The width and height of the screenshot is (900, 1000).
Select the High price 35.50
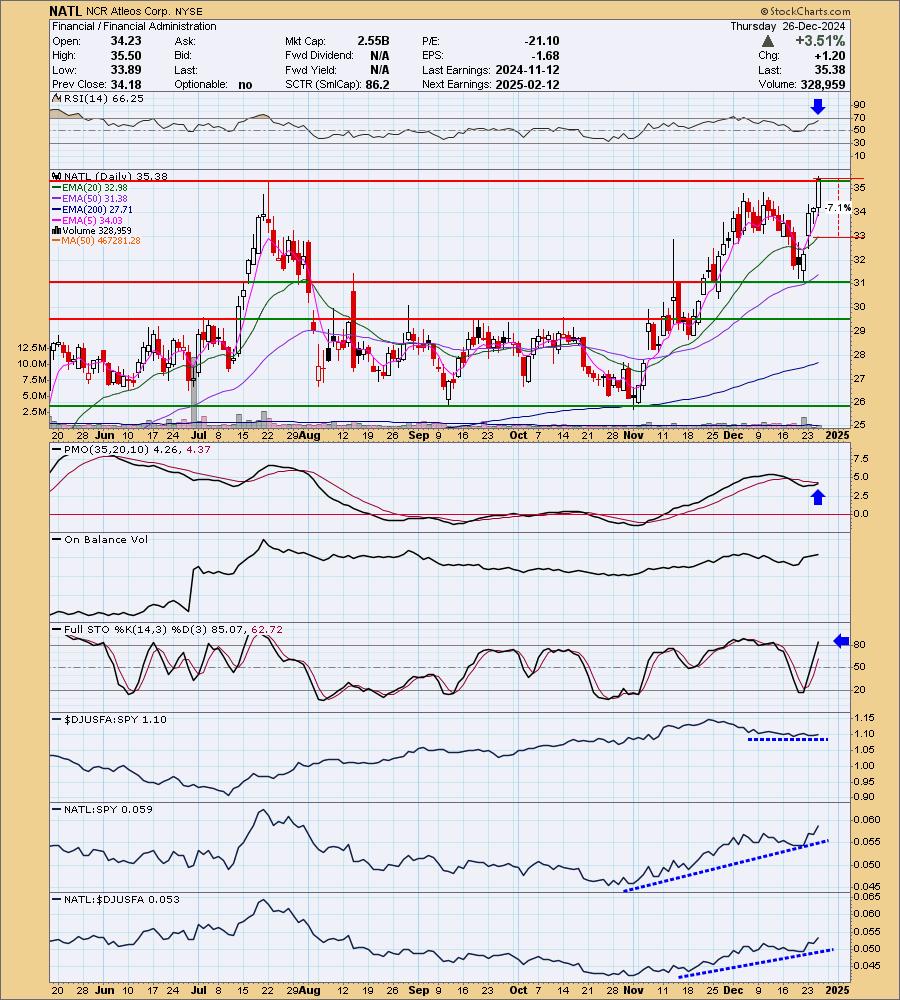(x=126, y=55)
